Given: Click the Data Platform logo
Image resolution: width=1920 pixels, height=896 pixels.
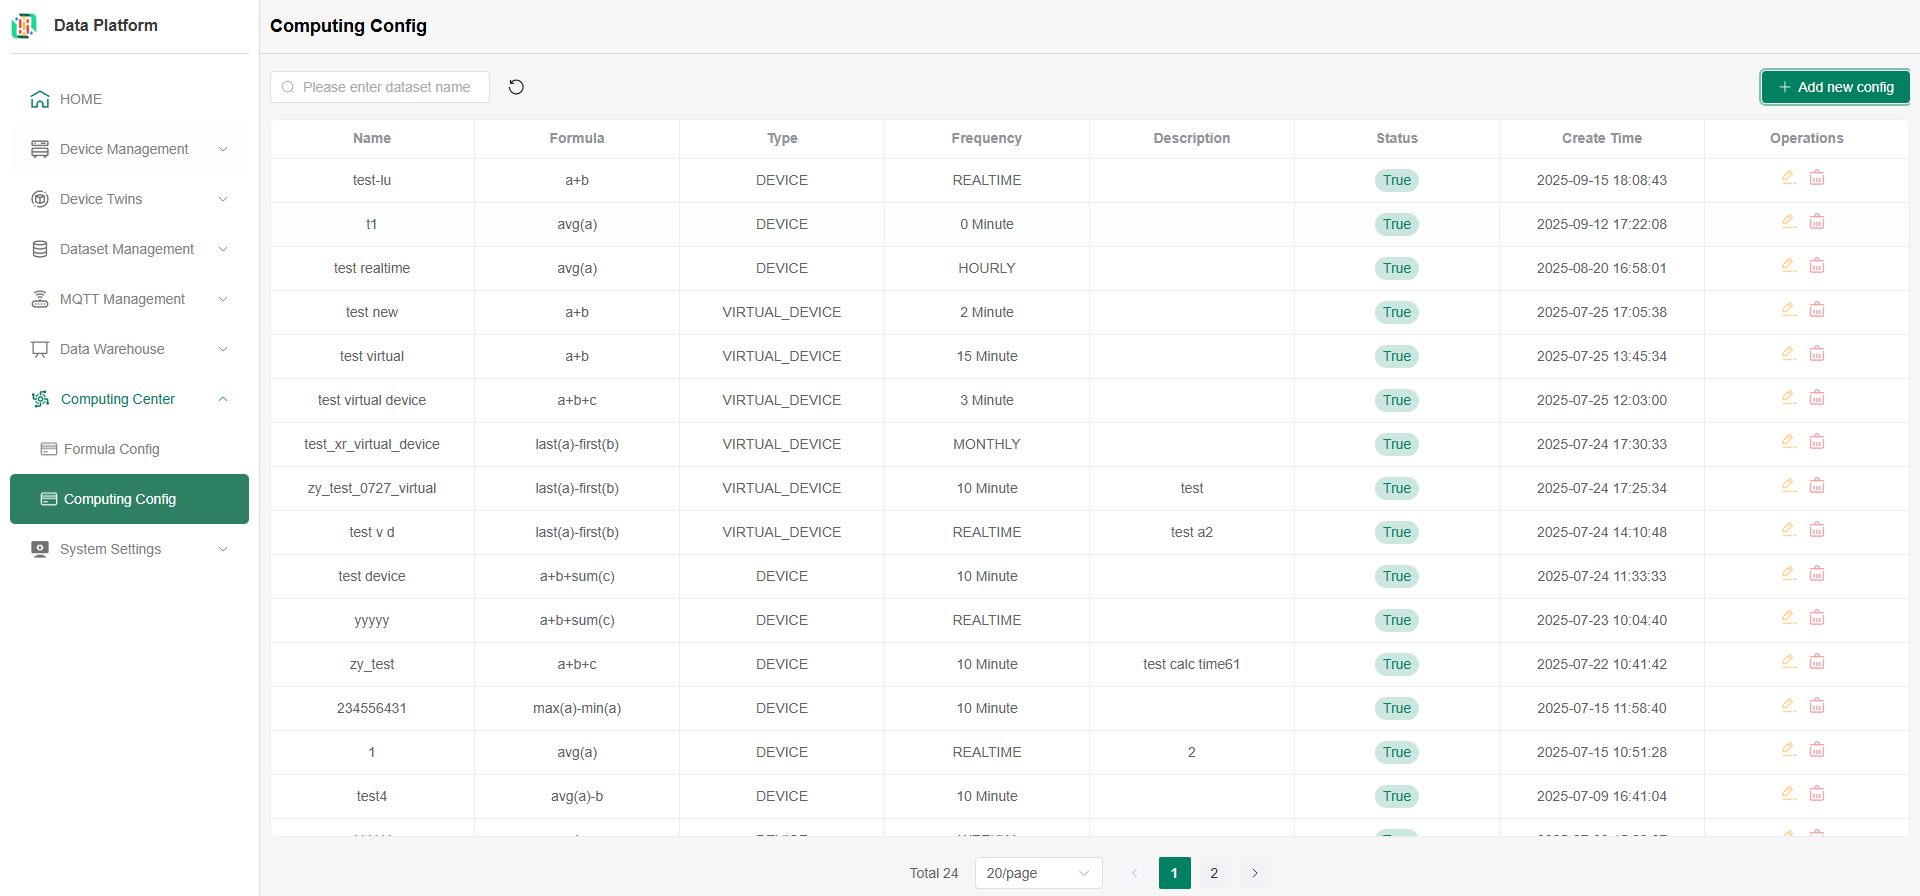Looking at the screenshot, I should [24, 26].
